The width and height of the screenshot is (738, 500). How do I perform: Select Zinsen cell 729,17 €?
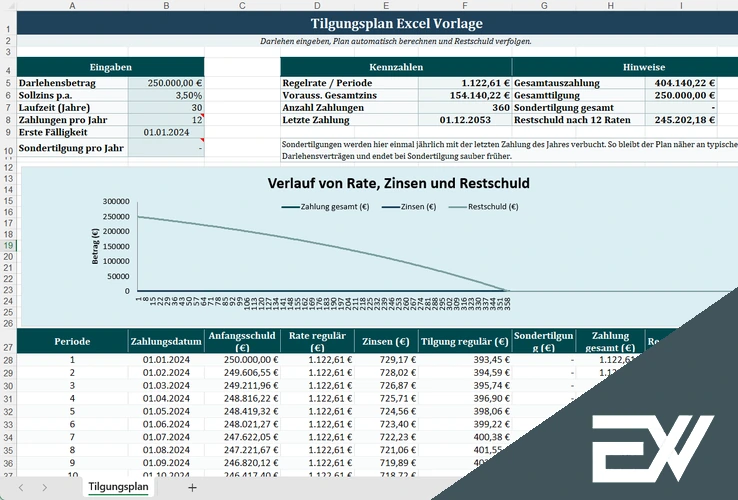[x=386, y=360]
